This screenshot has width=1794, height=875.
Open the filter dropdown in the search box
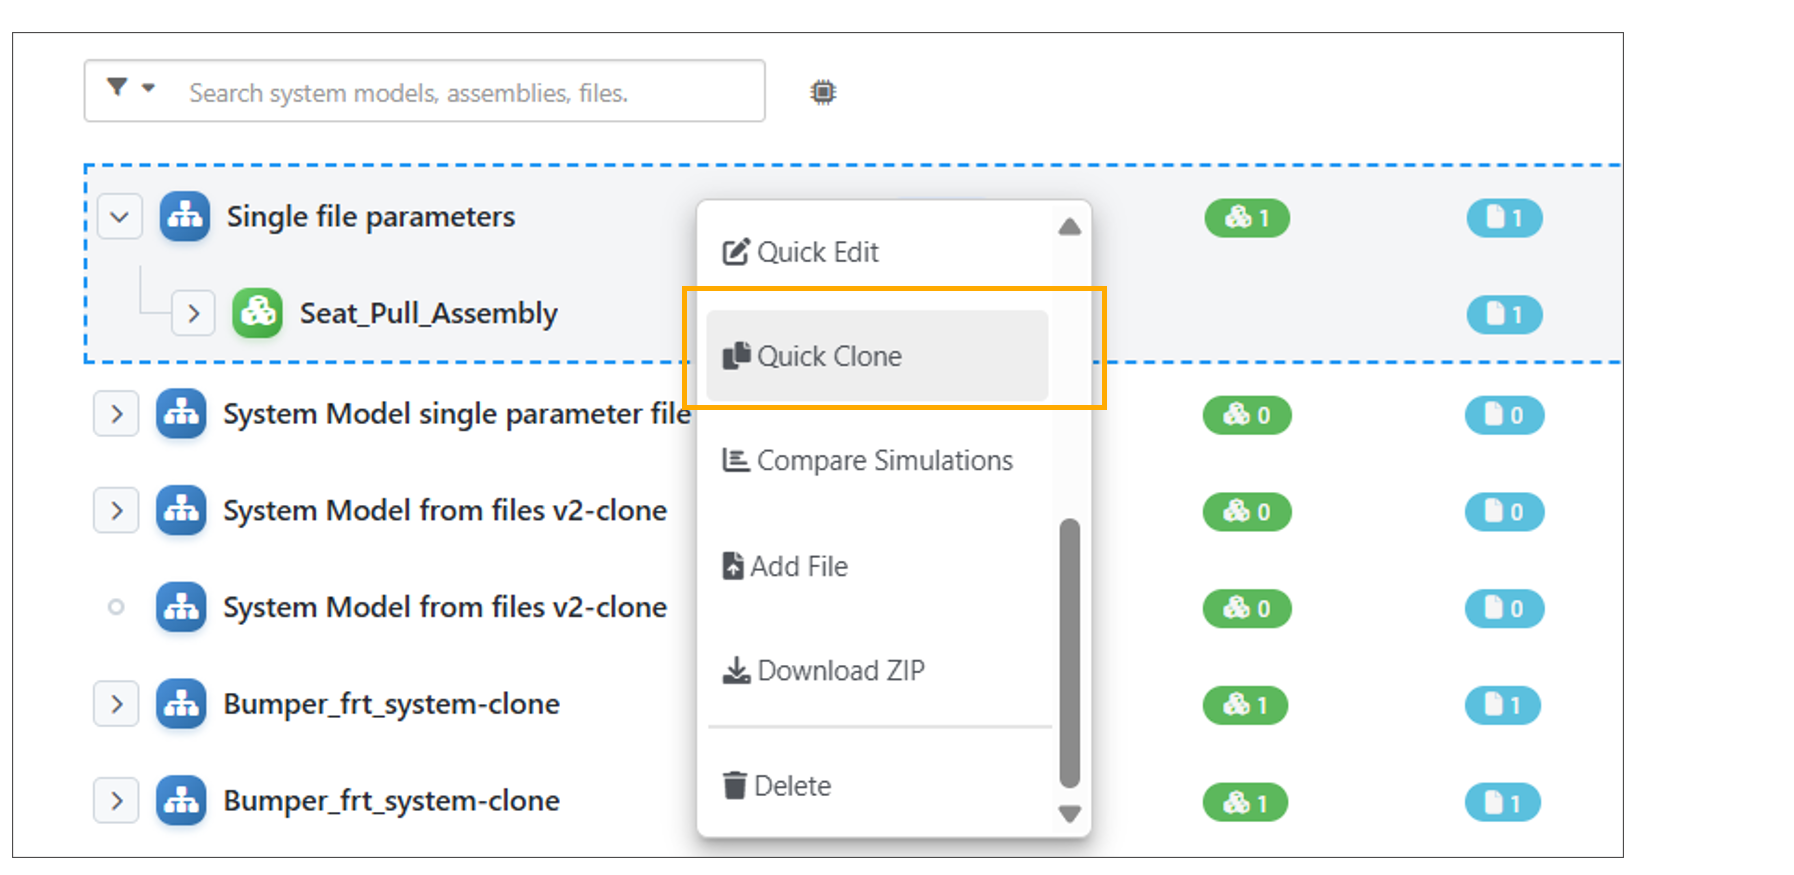click(131, 88)
